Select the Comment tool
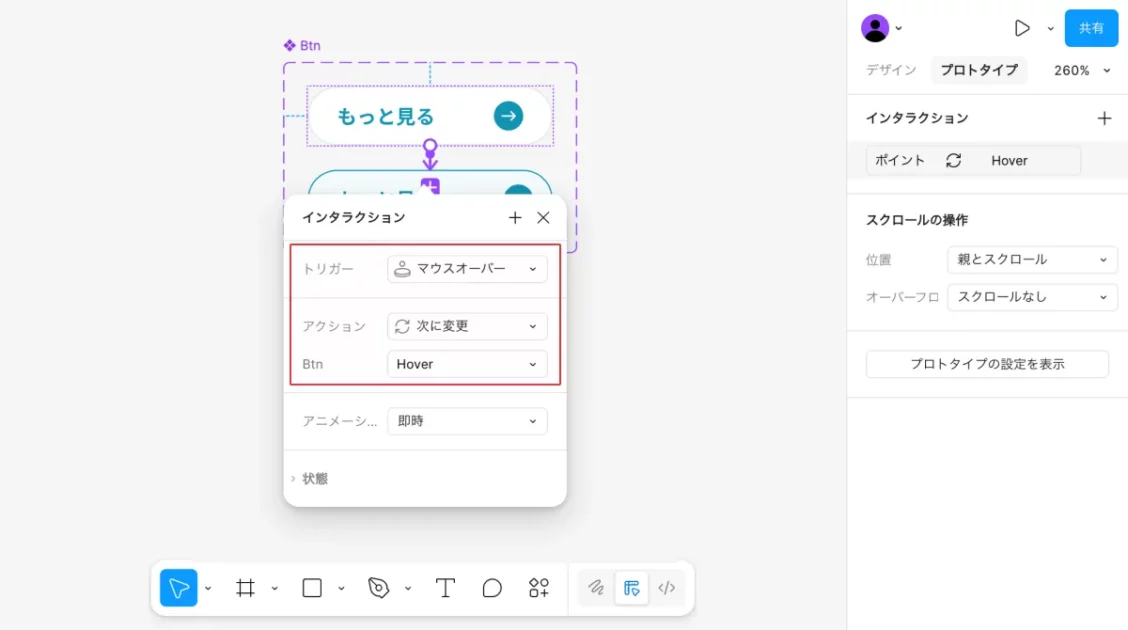The width and height of the screenshot is (1128, 630). (x=492, y=588)
